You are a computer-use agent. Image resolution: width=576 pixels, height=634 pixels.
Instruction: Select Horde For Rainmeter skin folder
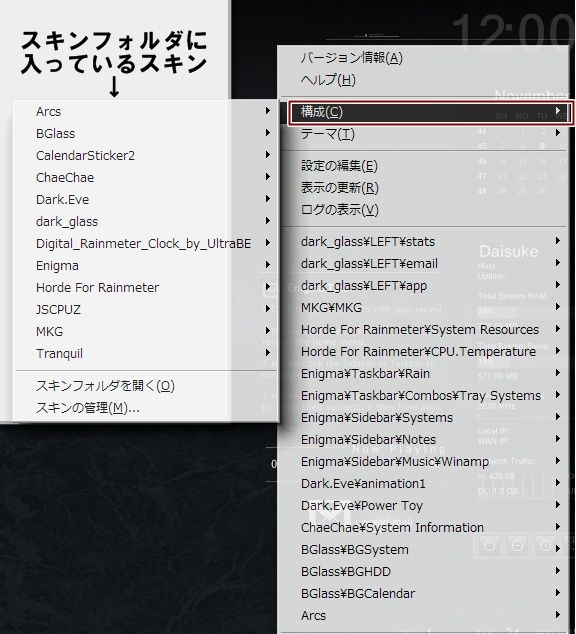(x=146, y=287)
